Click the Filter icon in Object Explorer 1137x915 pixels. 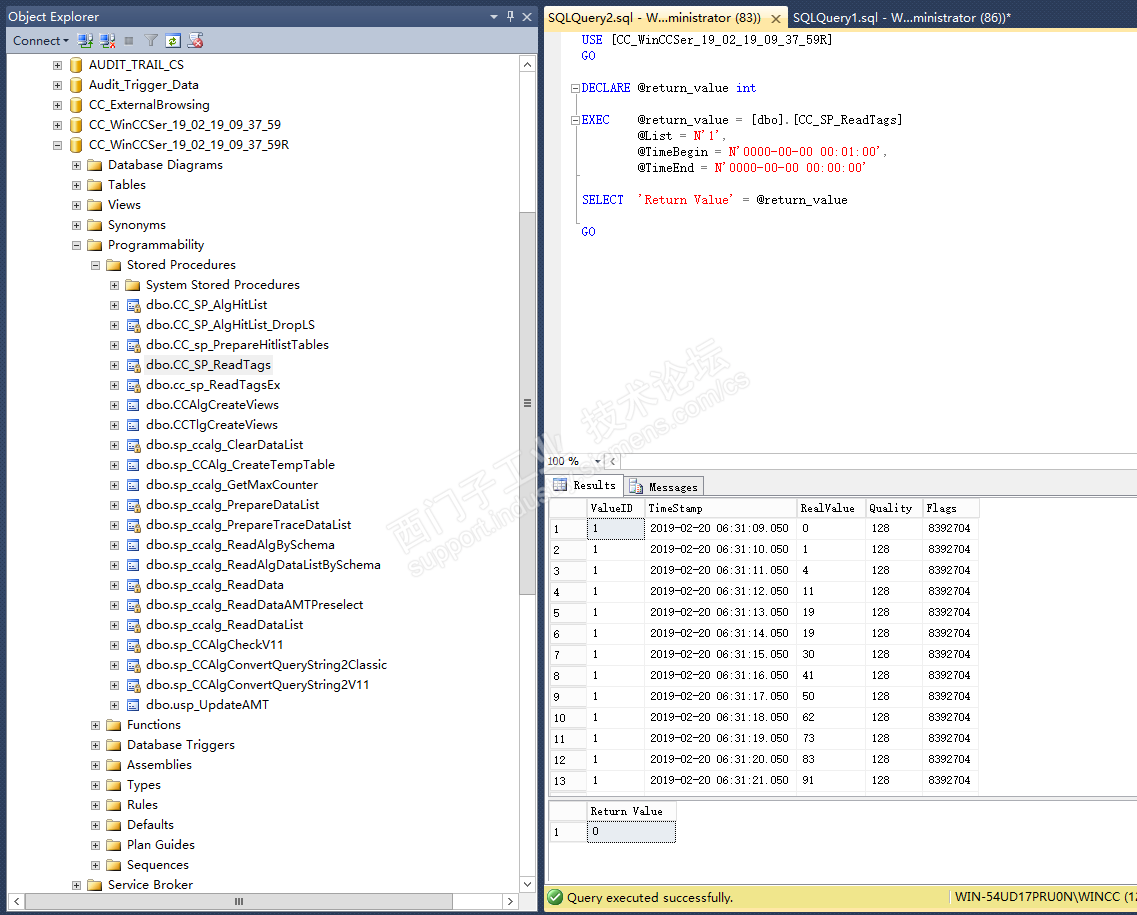pyautogui.click(x=151, y=41)
